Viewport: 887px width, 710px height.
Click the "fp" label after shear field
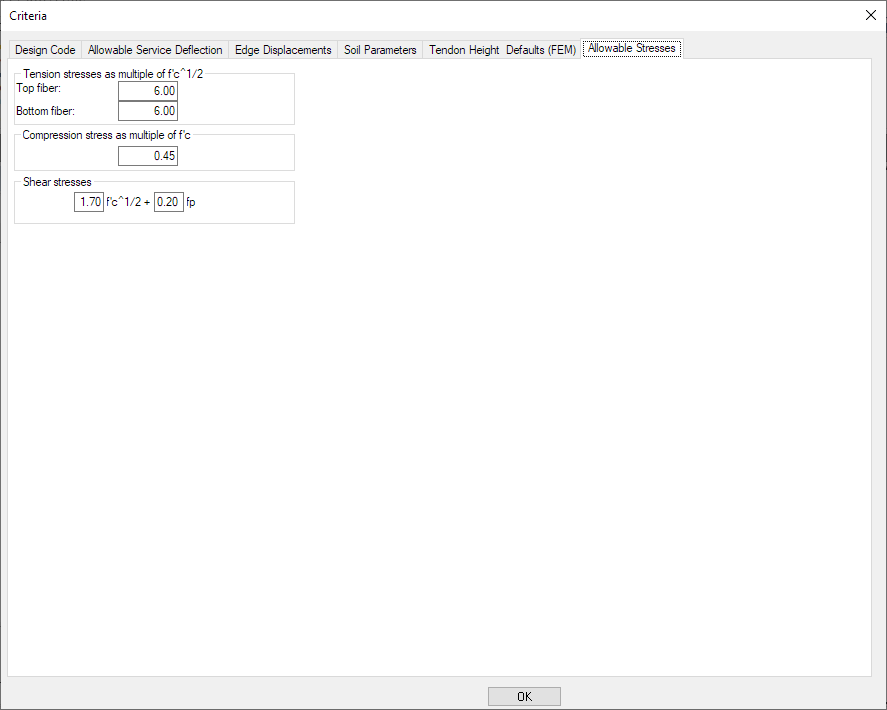(x=191, y=202)
